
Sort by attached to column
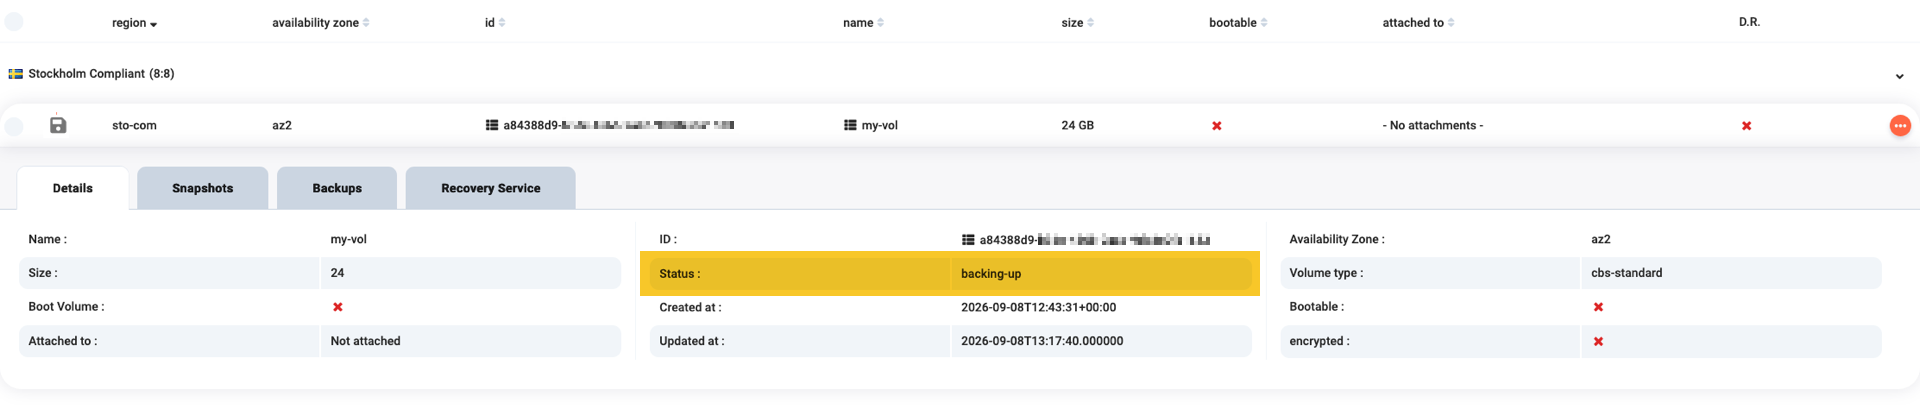1418,23
